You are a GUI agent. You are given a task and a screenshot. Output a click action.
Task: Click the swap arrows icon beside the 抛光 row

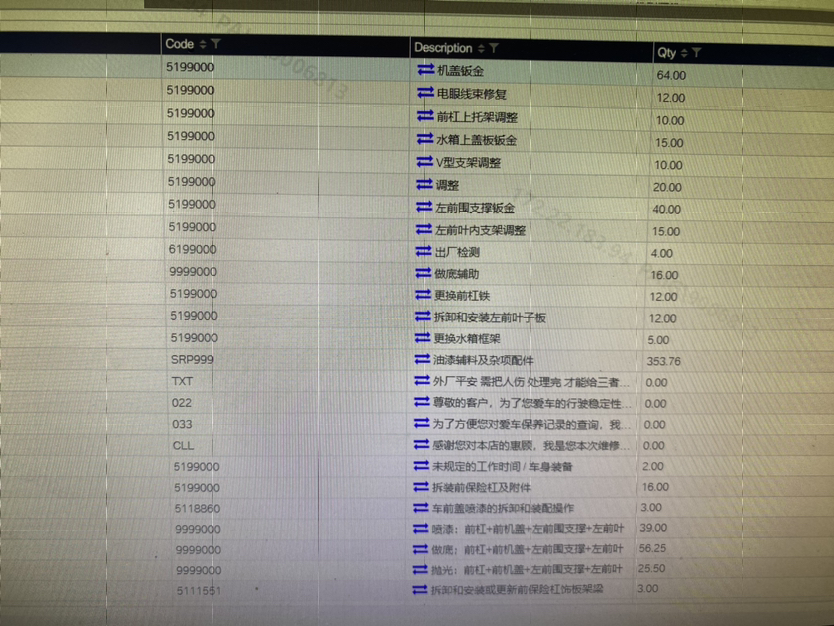click(420, 569)
